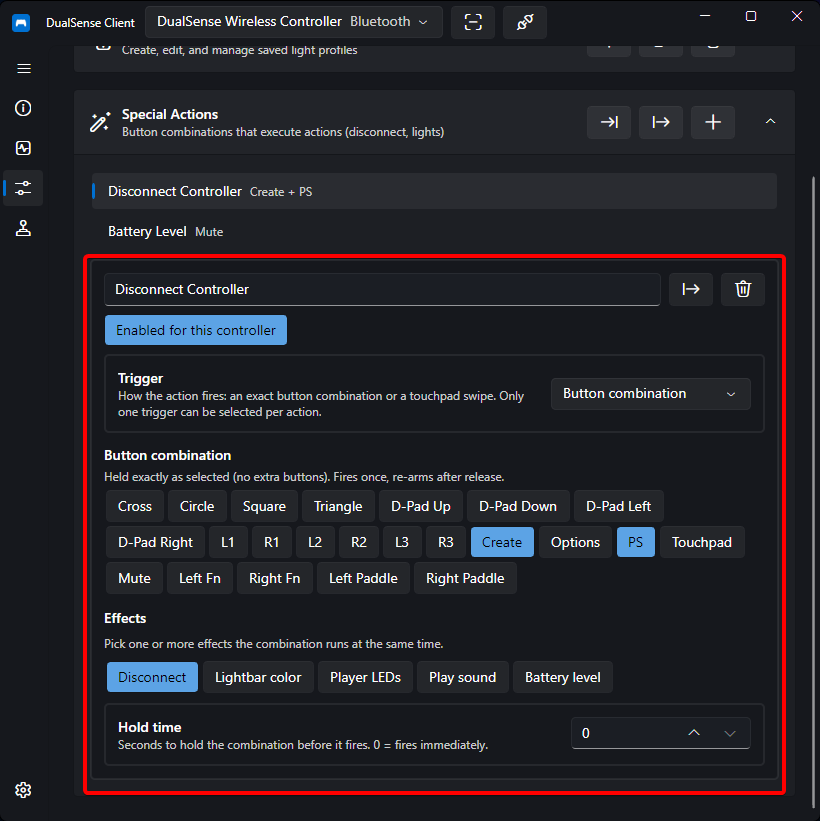Toggle the Left Fn button
The image size is (820, 821).
coord(200,578)
